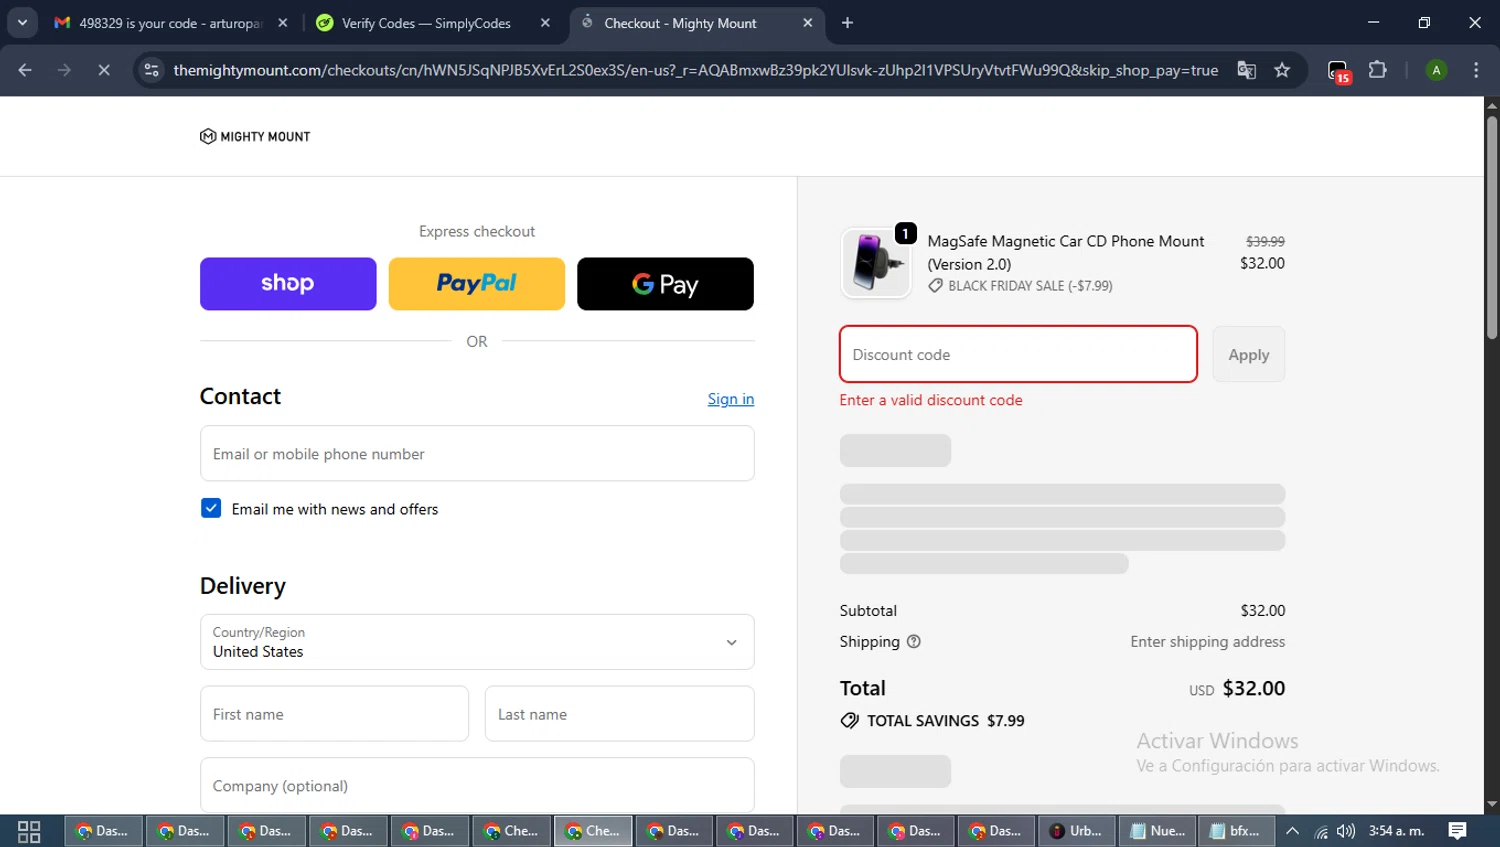Viewport: 1500px width, 847px height.
Task: Click the vertical scrollbar thumb
Action: tap(1492, 228)
